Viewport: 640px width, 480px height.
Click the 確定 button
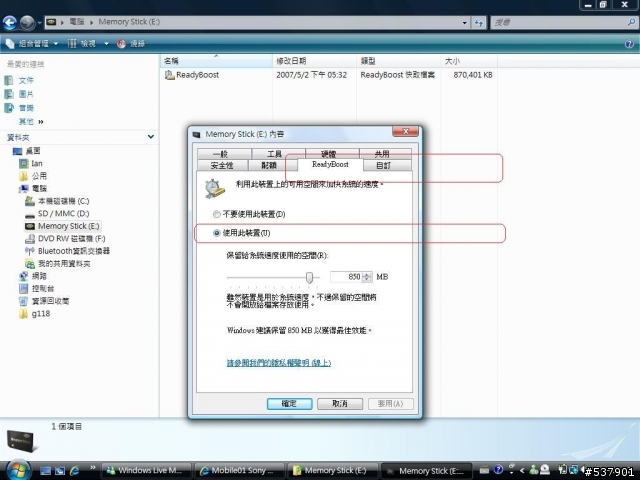pos(289,404)
